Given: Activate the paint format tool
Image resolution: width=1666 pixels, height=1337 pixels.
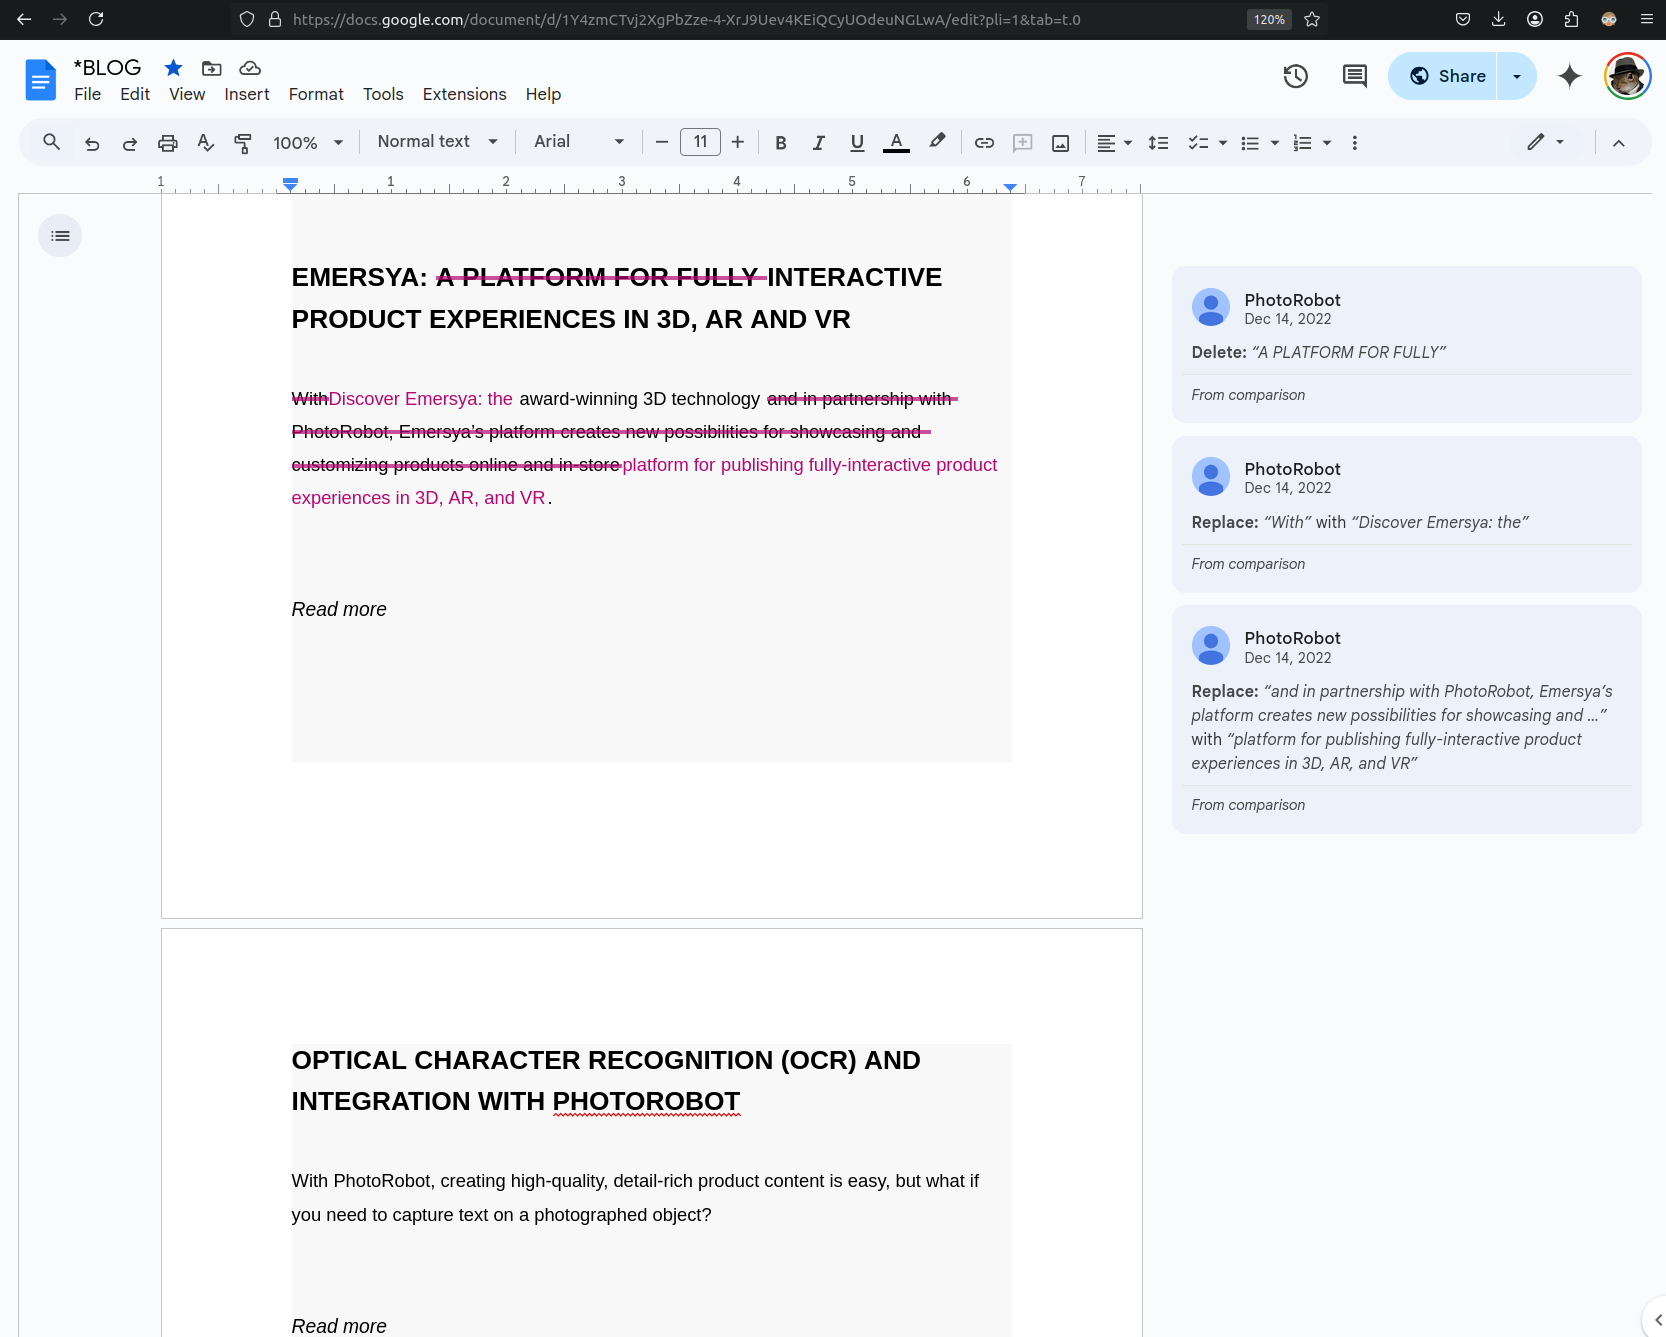Looking at the screenshot, I should click(x=243, y=143).
